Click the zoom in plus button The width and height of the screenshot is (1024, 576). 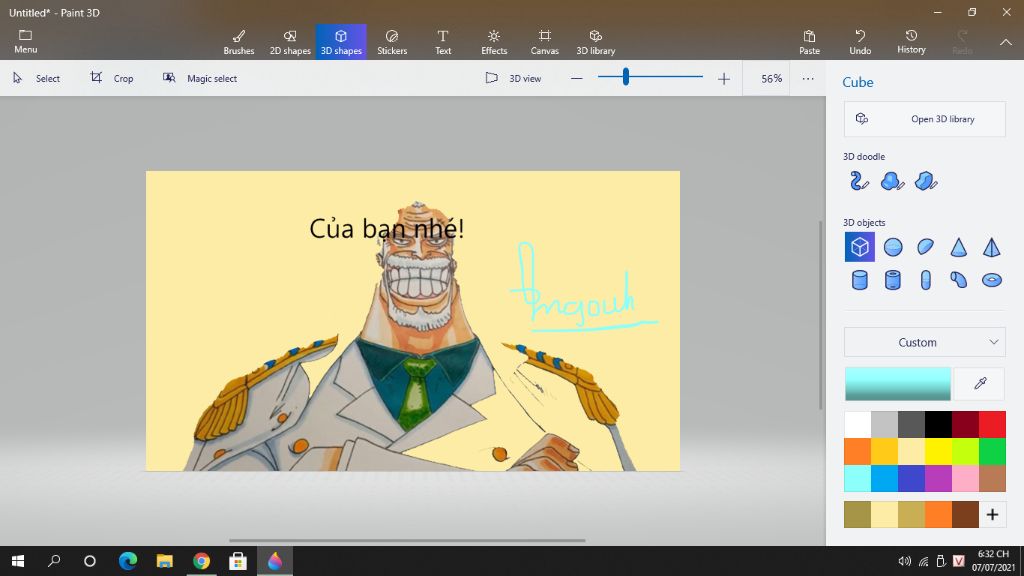click(x=724, y=78)
